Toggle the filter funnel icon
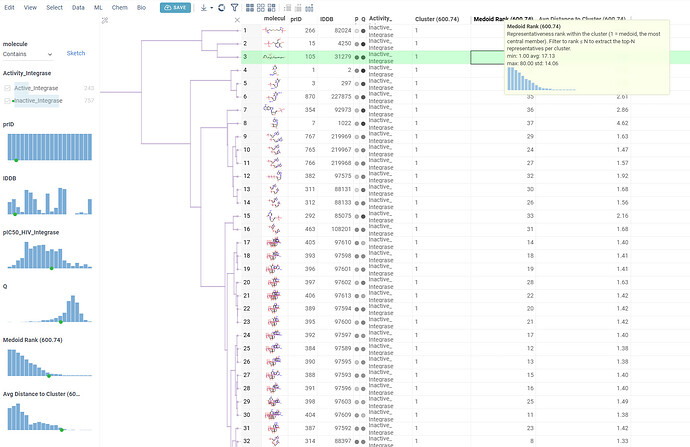 click(x=235, y=7)
